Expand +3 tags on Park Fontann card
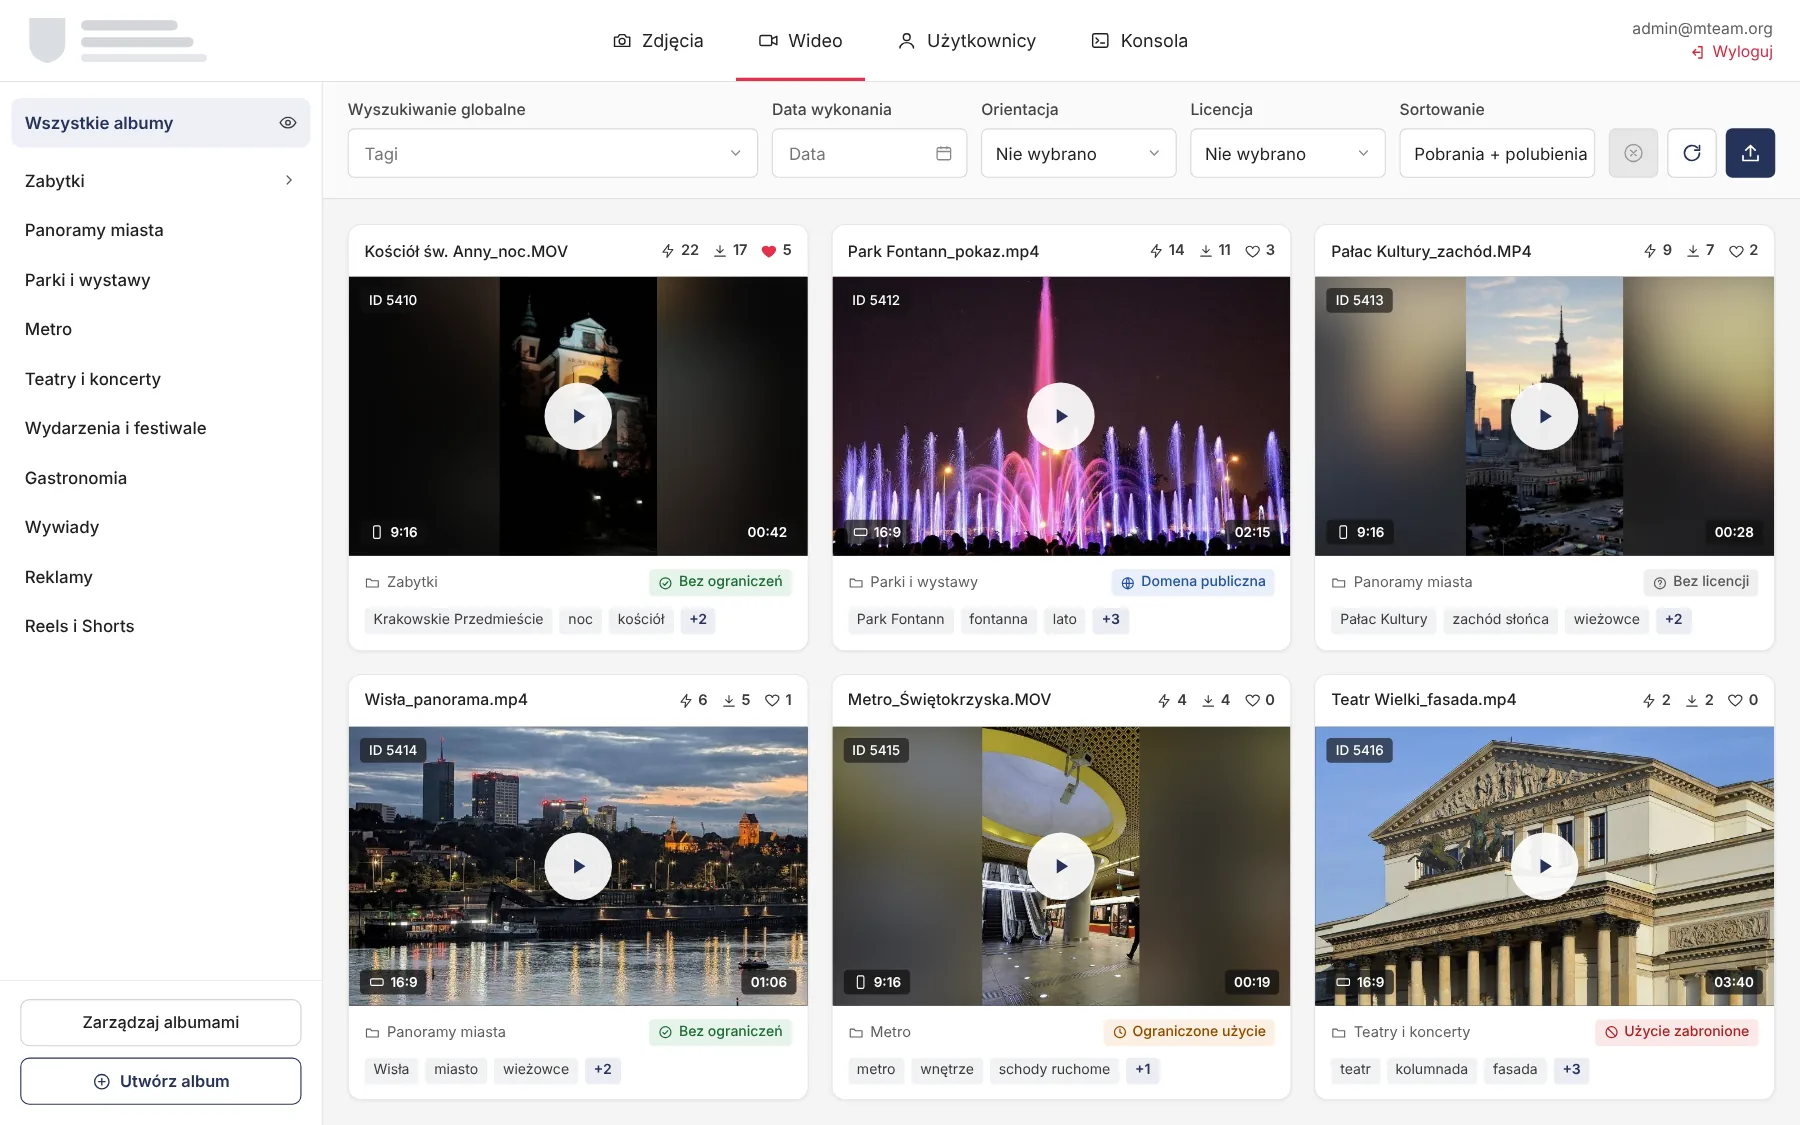 point(1111,620)
